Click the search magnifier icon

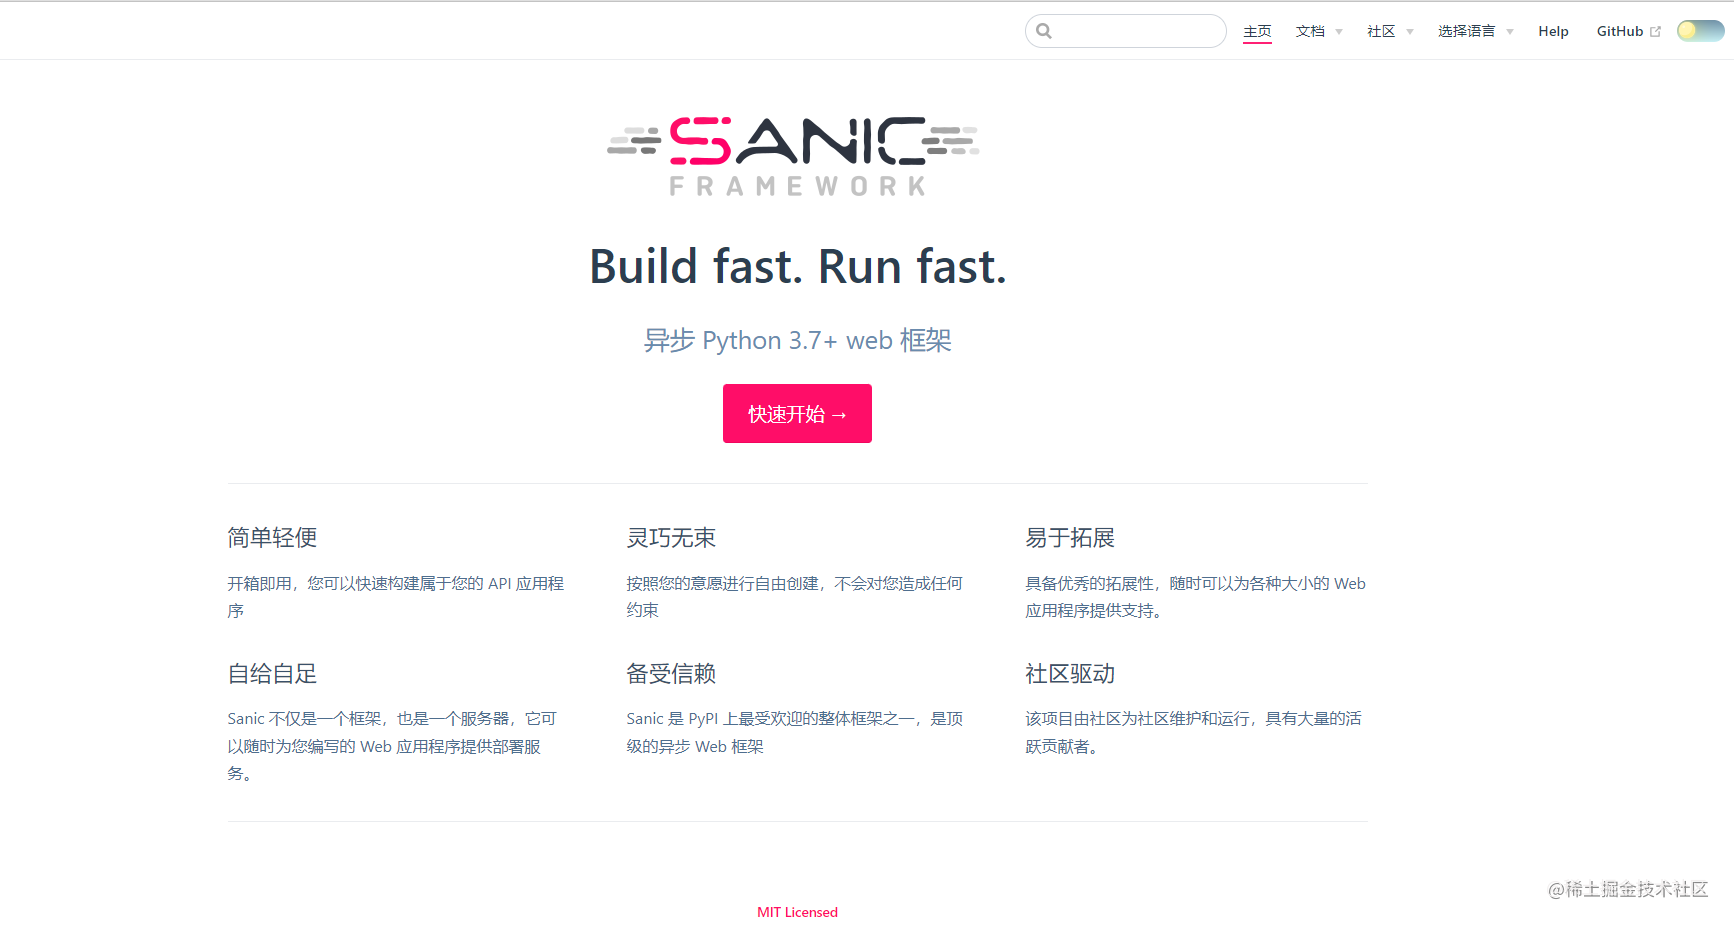pyautogui.click(x=1044, y=31)
